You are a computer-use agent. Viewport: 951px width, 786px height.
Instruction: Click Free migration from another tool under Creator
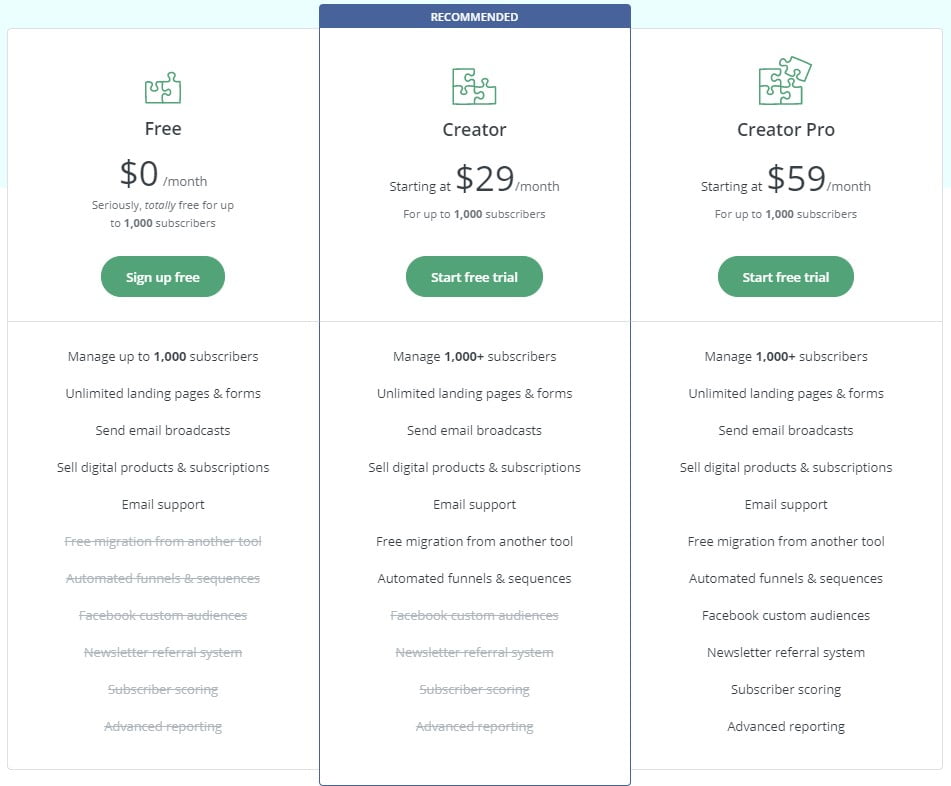pos(474,541)
